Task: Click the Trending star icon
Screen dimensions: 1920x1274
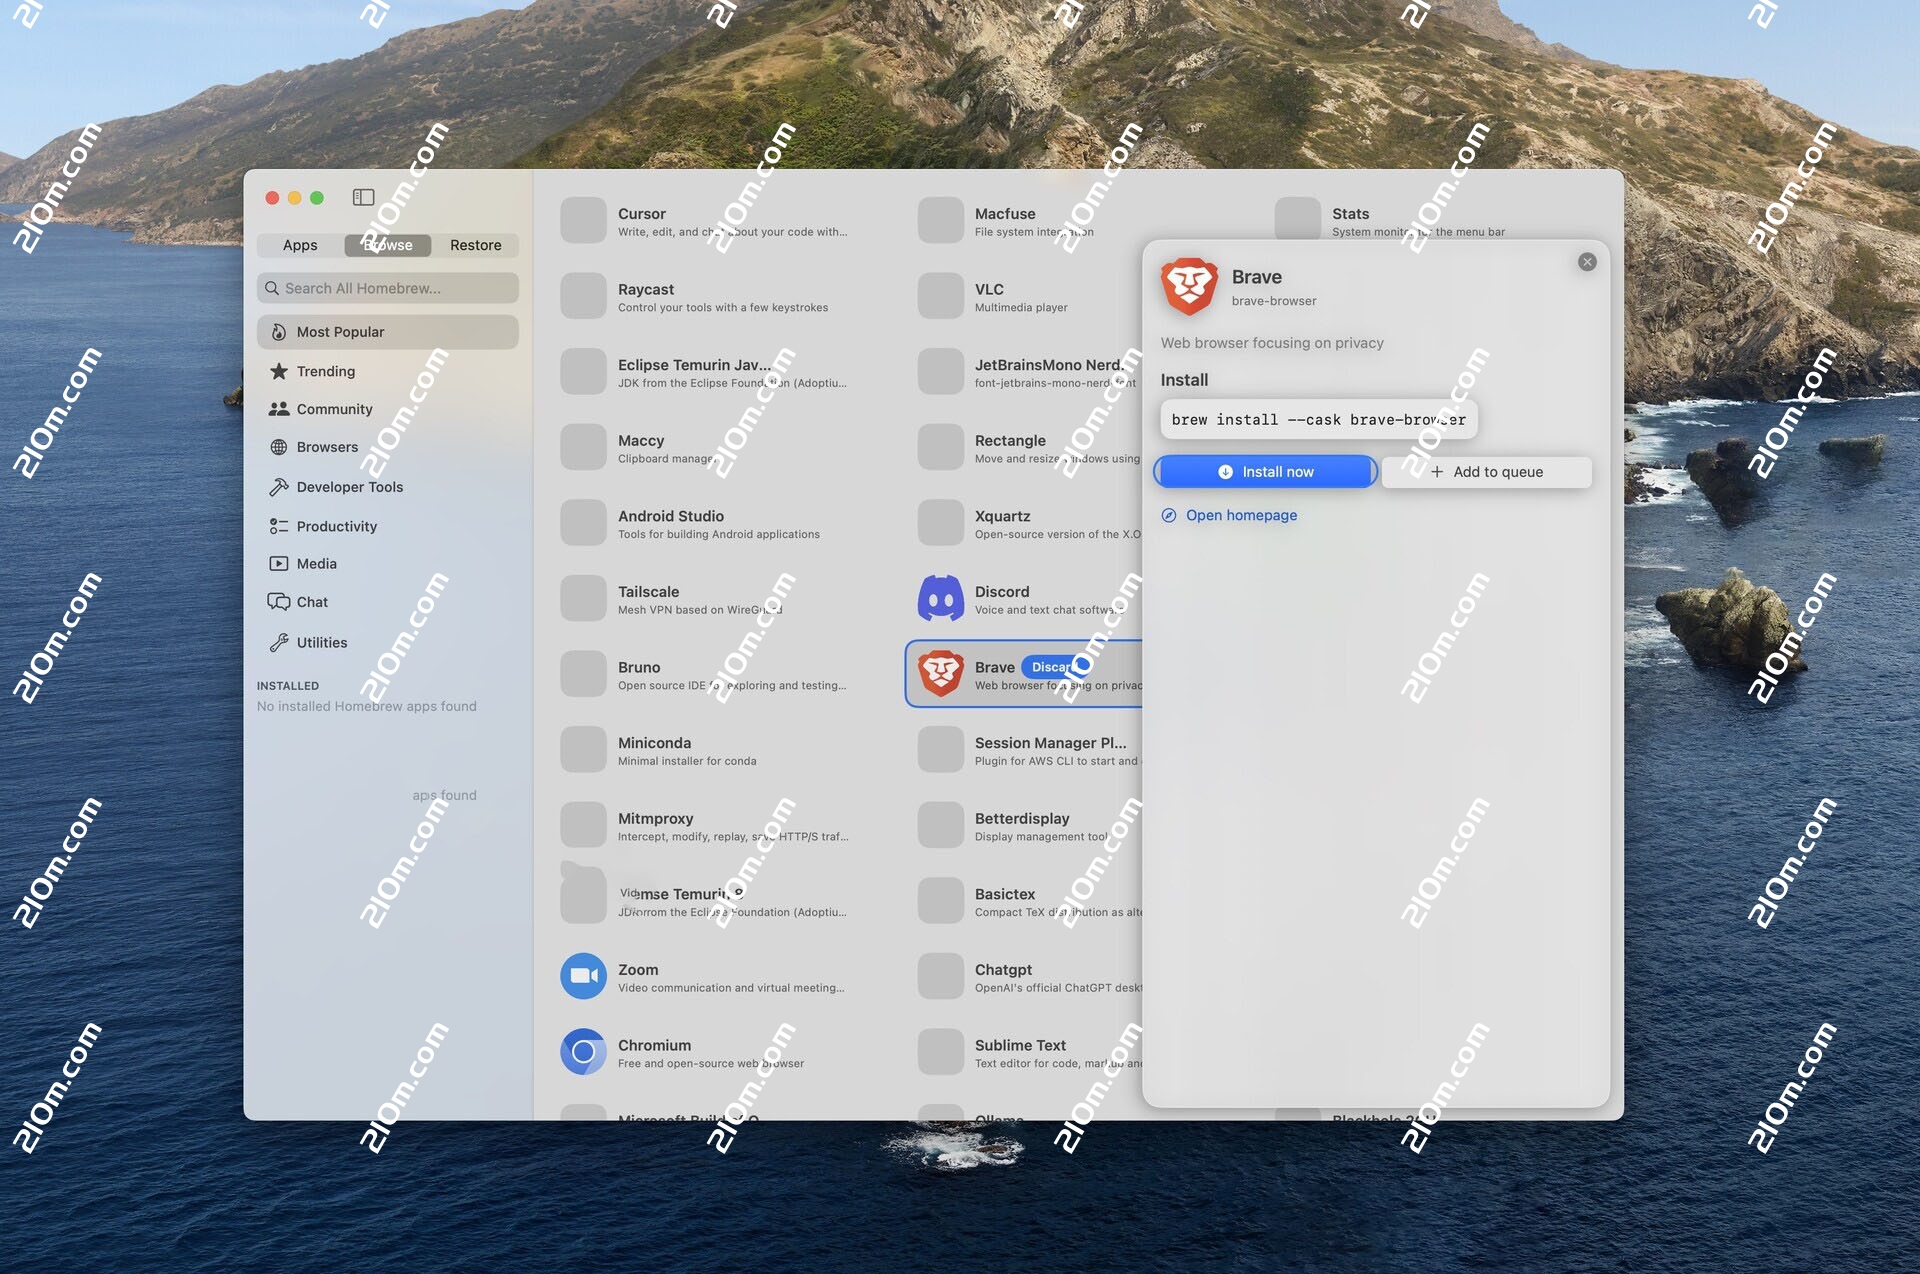Action: (279, 371)
